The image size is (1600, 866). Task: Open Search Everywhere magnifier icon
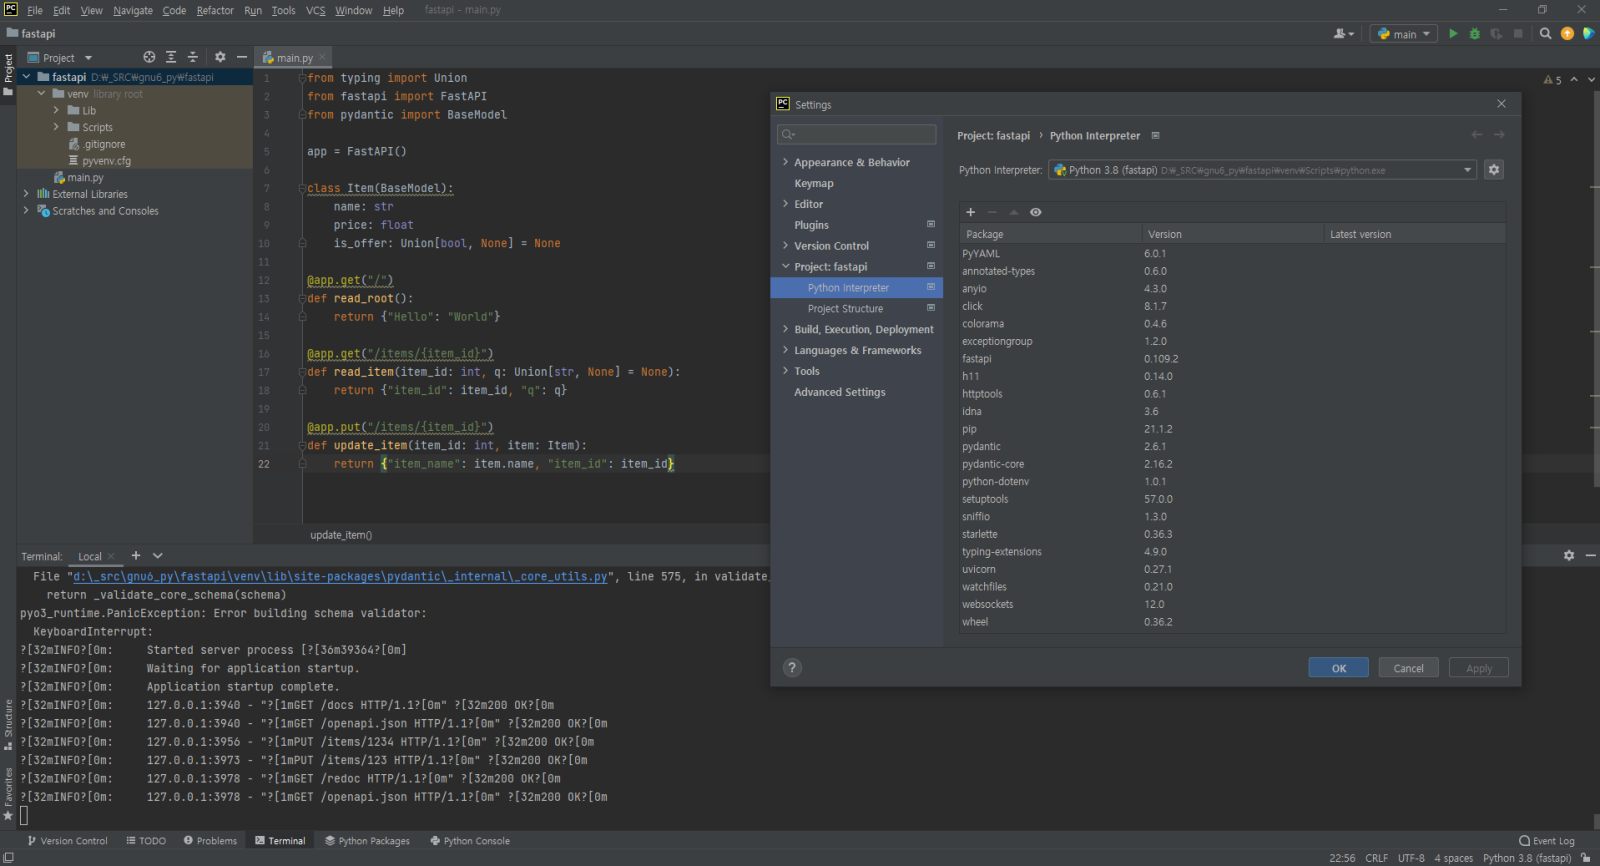[1545, 34]
